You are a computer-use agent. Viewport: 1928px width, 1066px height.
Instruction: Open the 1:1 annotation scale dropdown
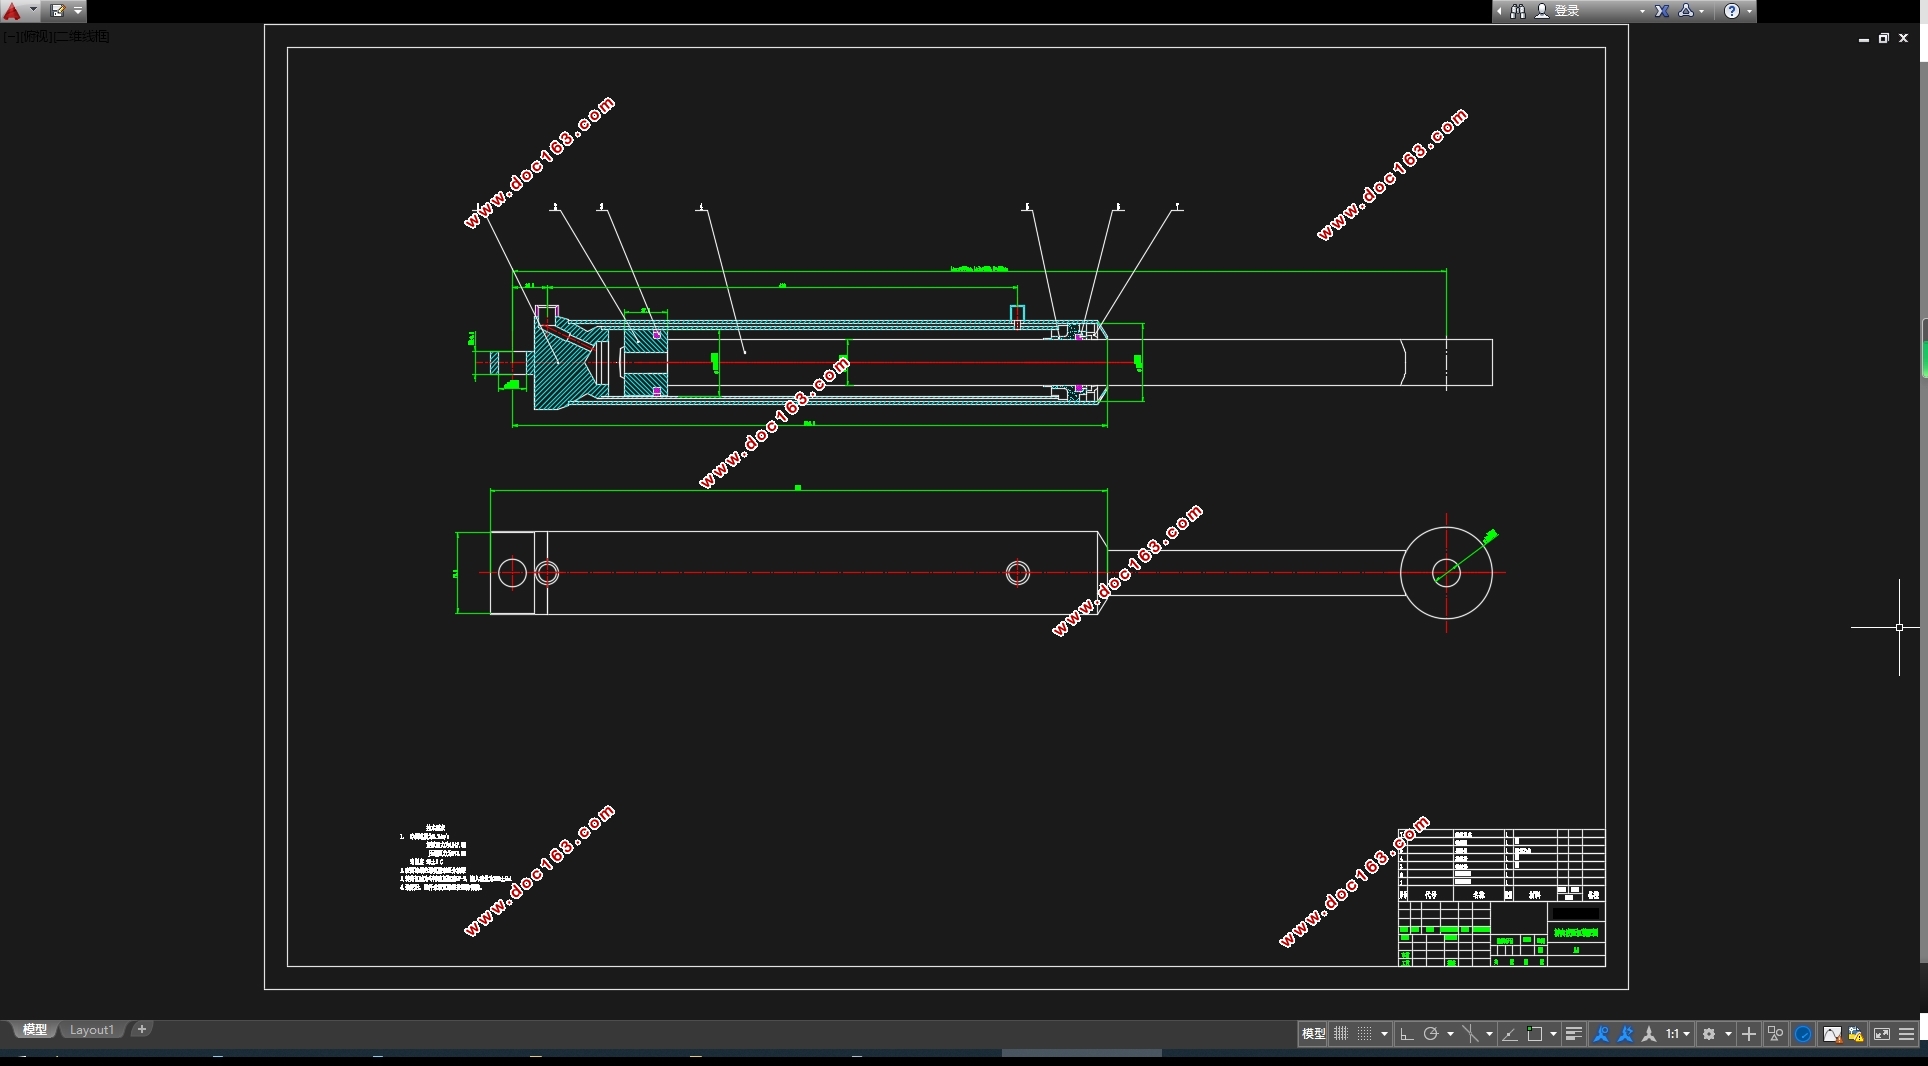[x=1677, y=1034]
